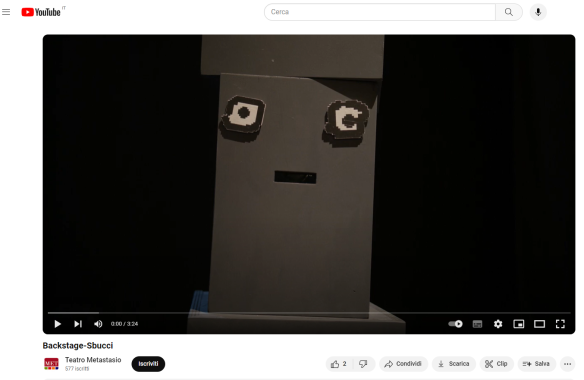Mute the video volume
This screenshot has height=380, width=584.
pos(98,324)
